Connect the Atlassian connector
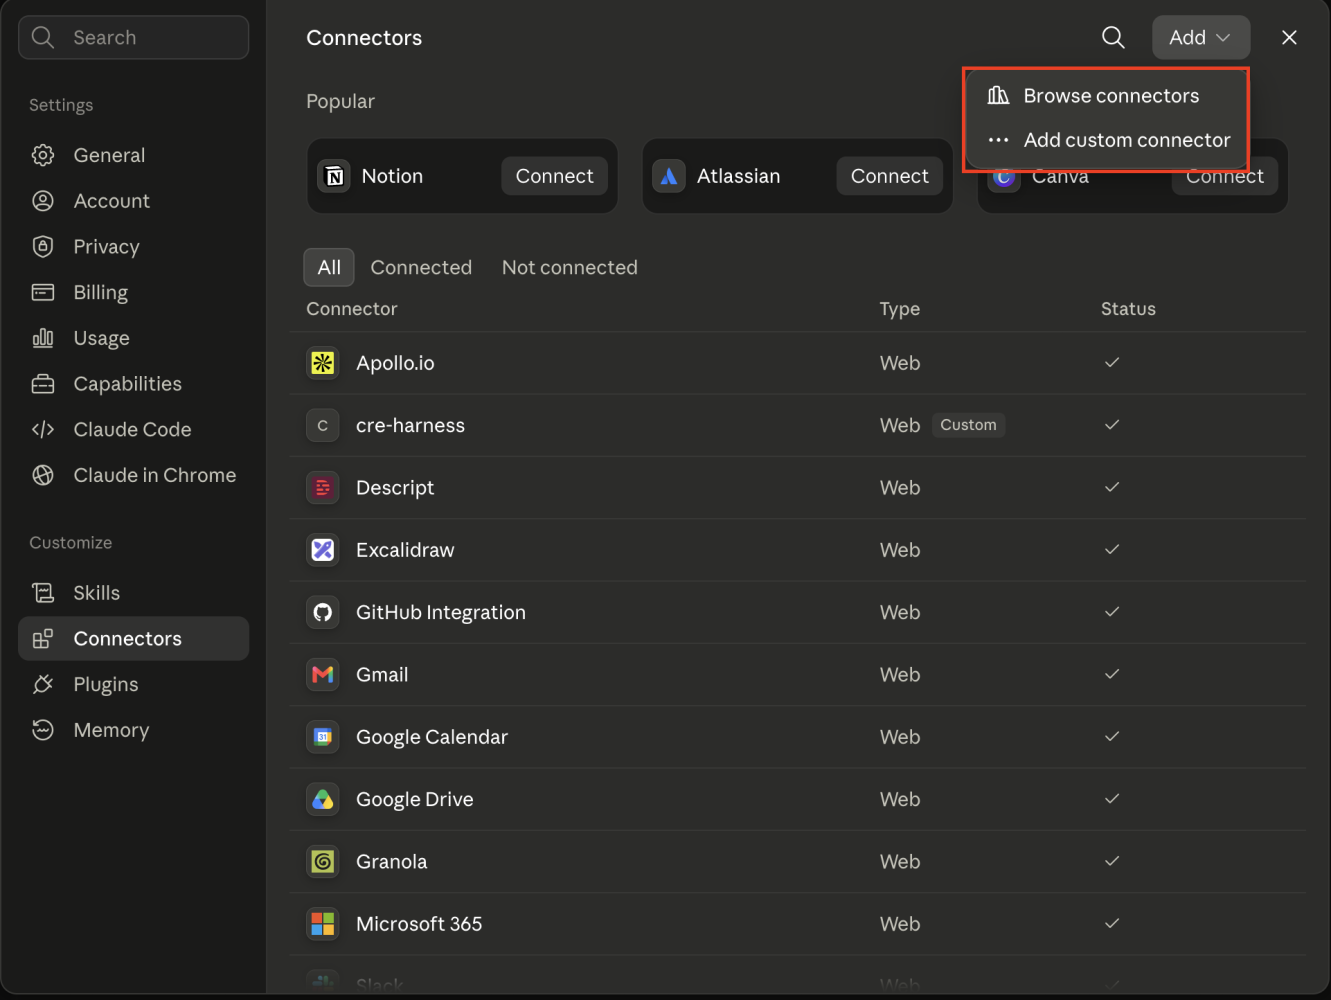Viewport: 1331px width, 1000px height. (x=889, y=176)
